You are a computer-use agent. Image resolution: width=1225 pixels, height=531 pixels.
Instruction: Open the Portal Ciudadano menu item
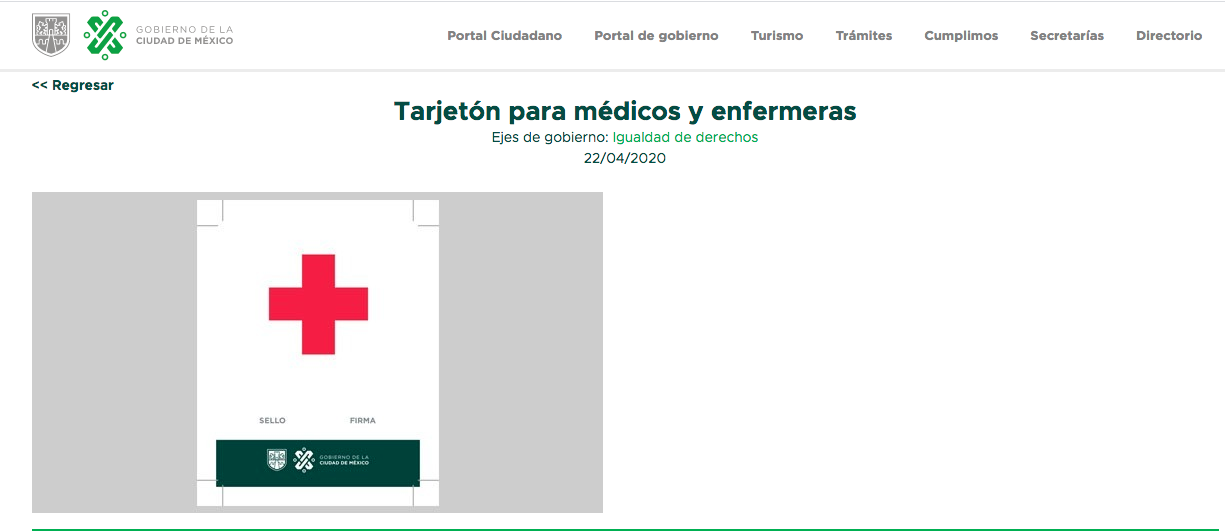point(504,36)
